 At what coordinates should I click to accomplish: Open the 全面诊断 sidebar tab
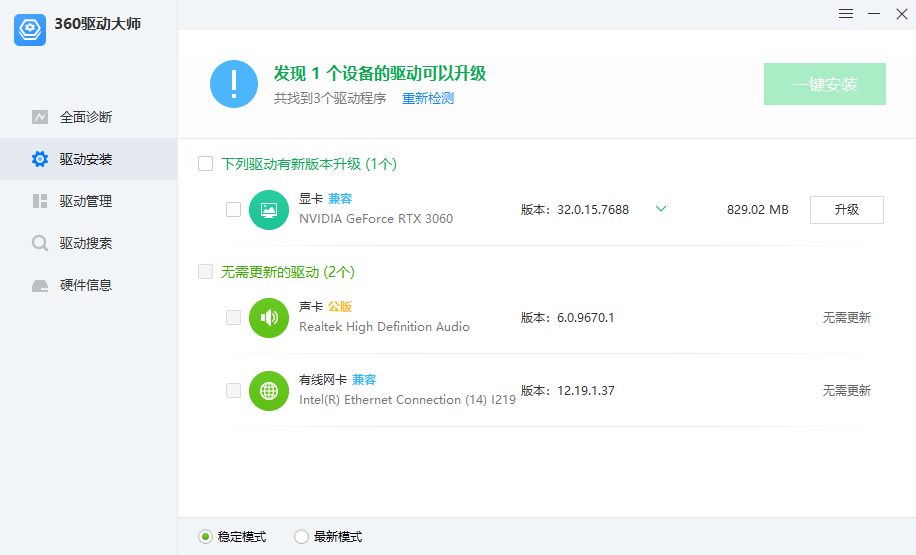[x=85, y=117]
